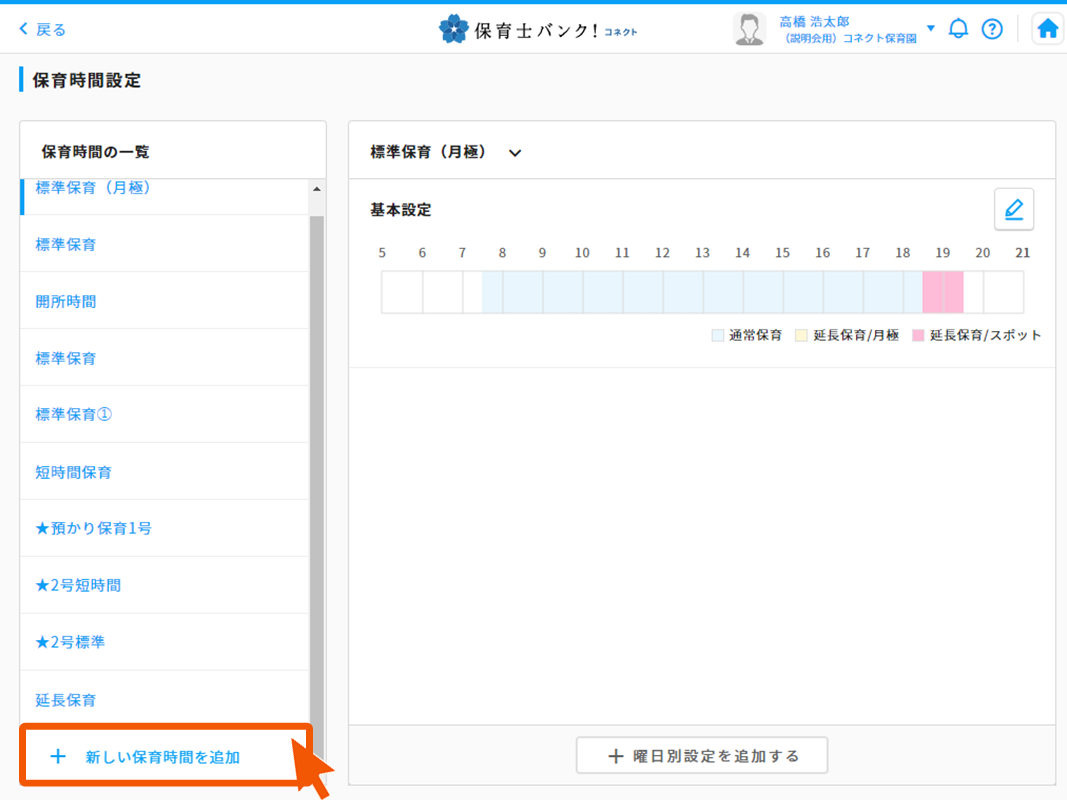The image size is (1067, 800).
Task: Click the pink 延長保育/スポット timeline block
Action: click(x=943, y=292)
